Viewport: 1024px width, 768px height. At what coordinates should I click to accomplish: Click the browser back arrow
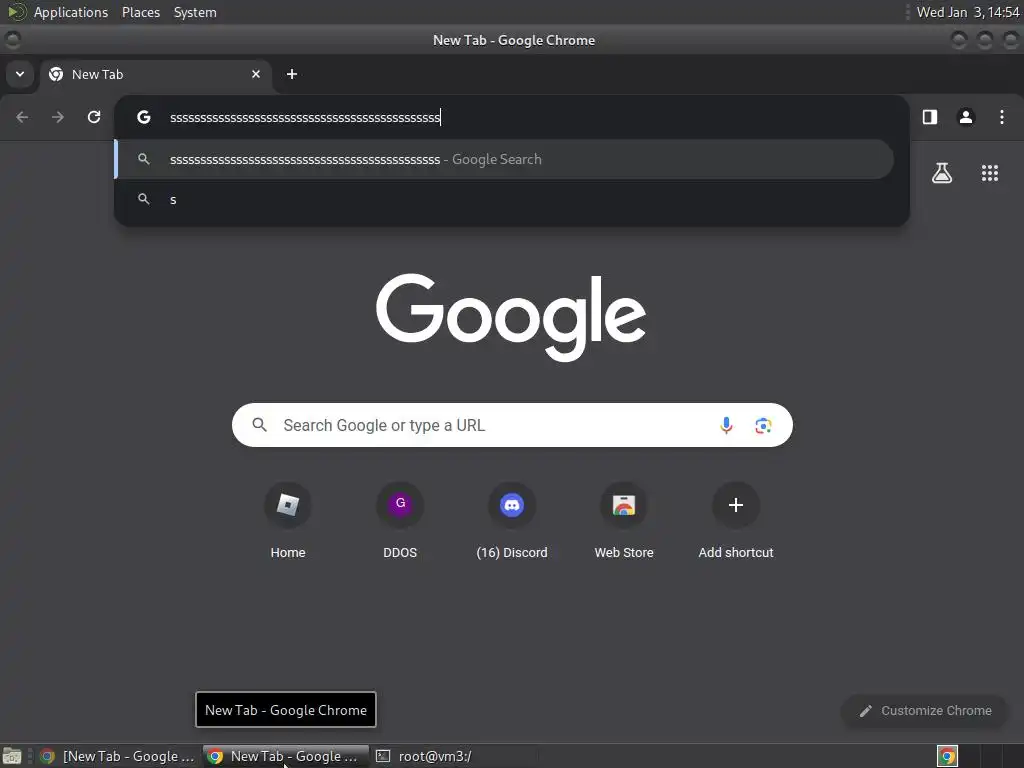pos(22,117)
